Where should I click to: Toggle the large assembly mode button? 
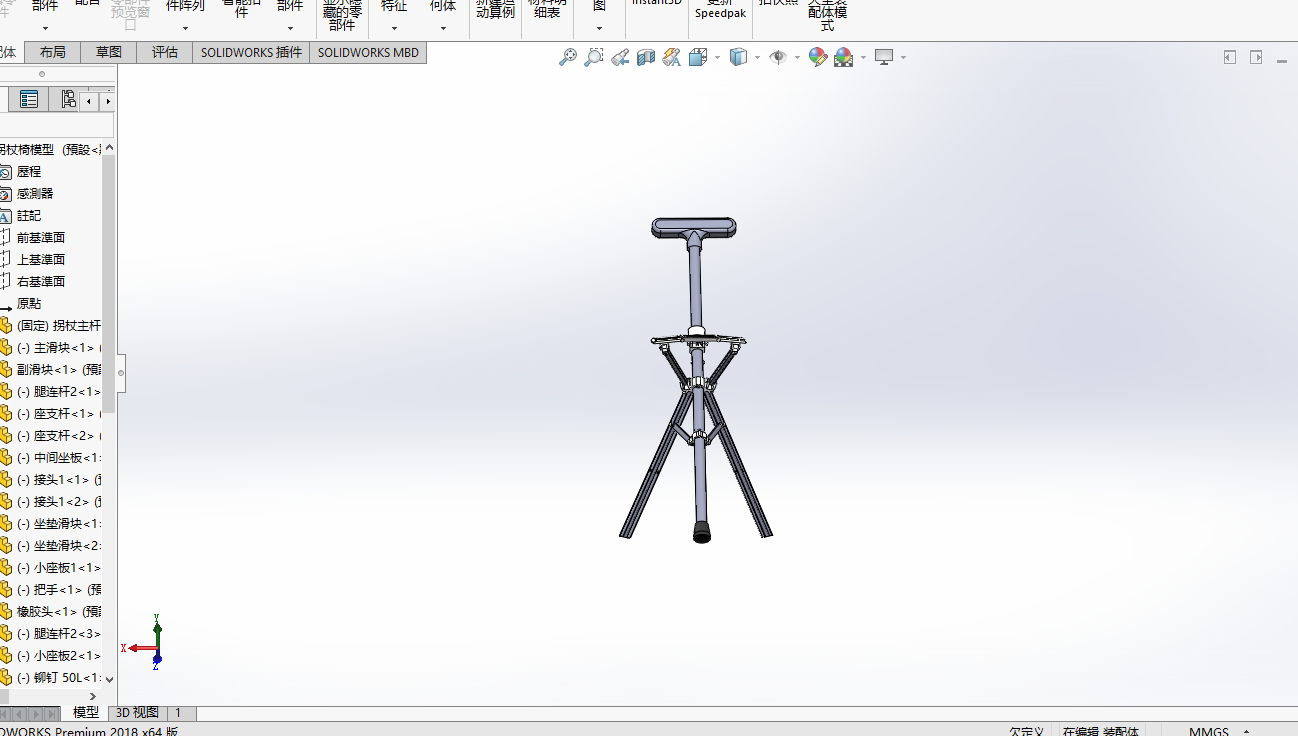coord(827,15)
